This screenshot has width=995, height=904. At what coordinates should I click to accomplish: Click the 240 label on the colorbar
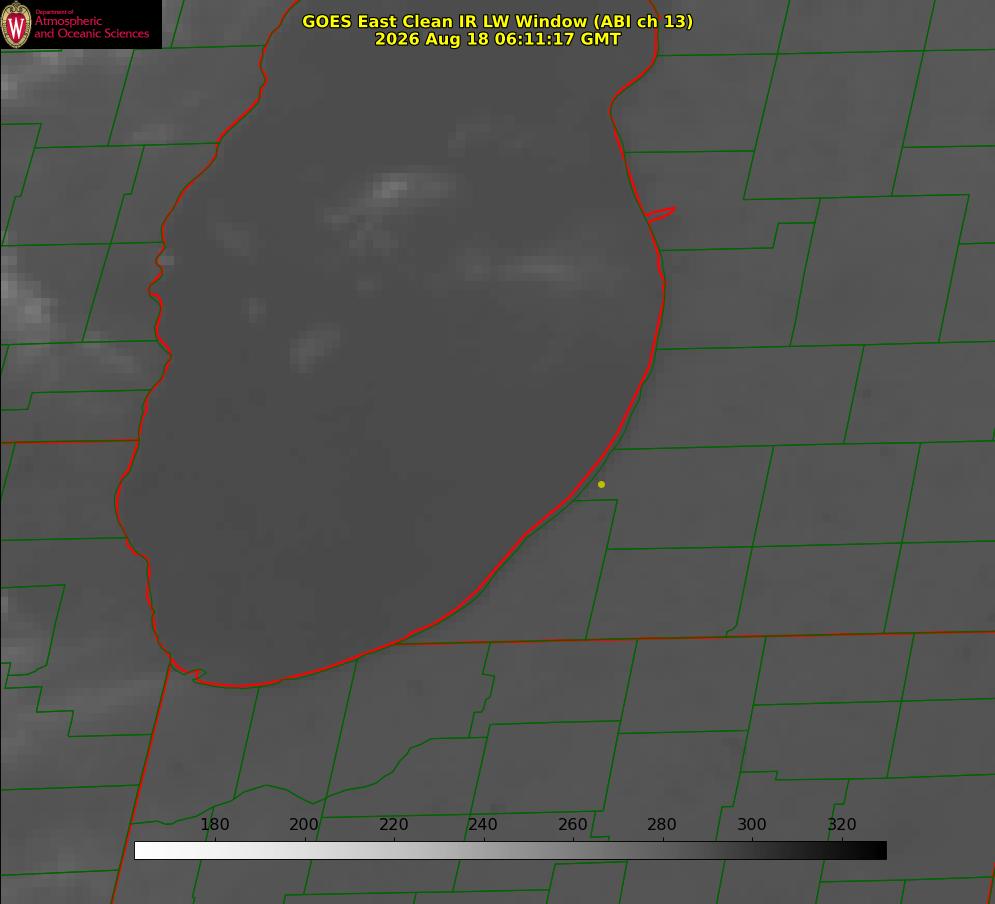click(x=483, y=824)
